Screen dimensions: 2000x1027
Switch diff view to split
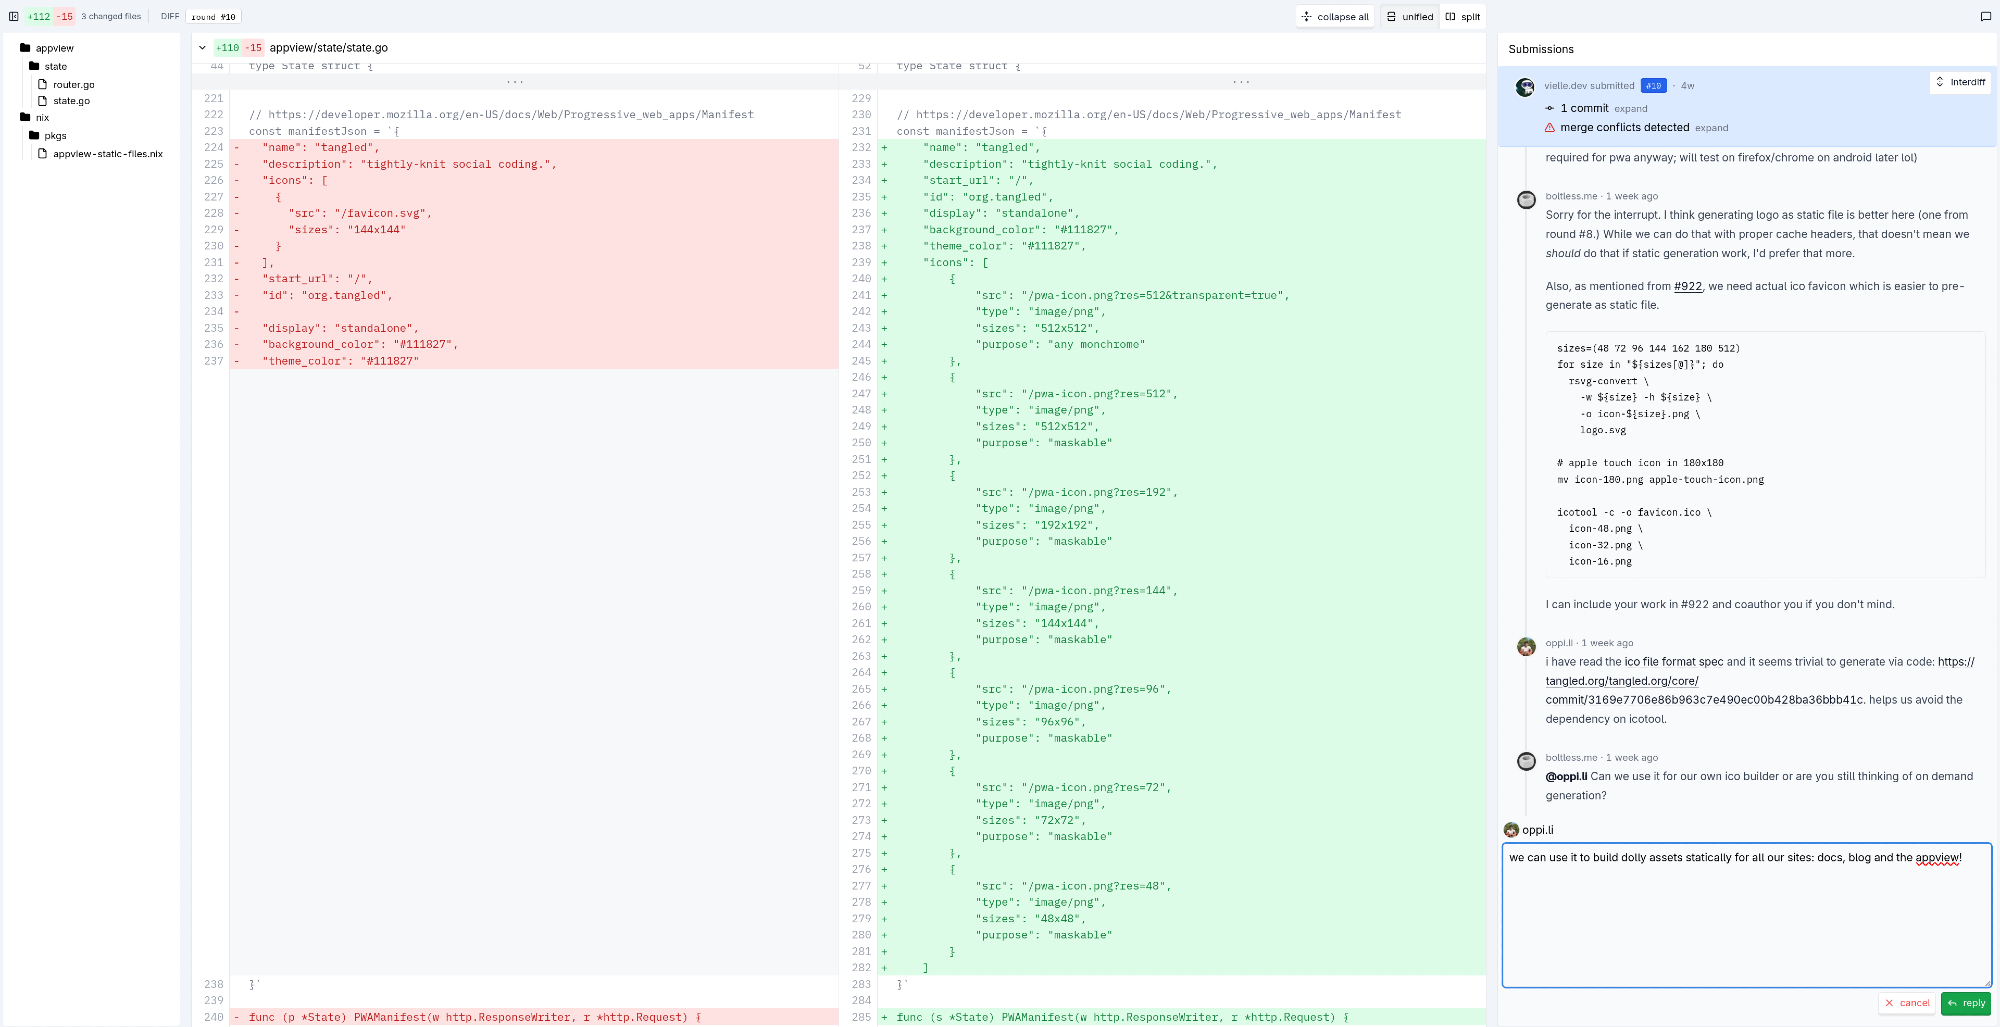click(1463, 17)
